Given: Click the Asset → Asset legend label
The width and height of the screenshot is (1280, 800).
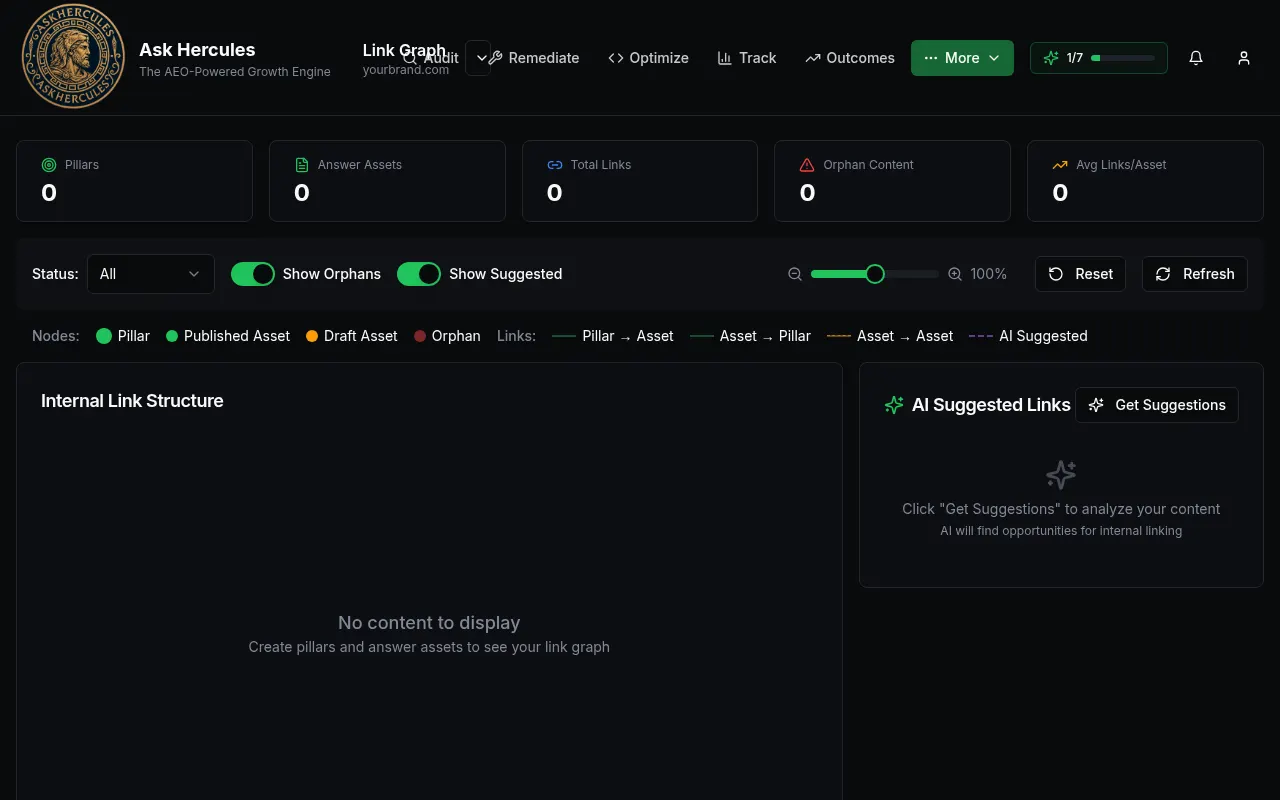Looking at the screenshot, I should (x=905, y=336).
